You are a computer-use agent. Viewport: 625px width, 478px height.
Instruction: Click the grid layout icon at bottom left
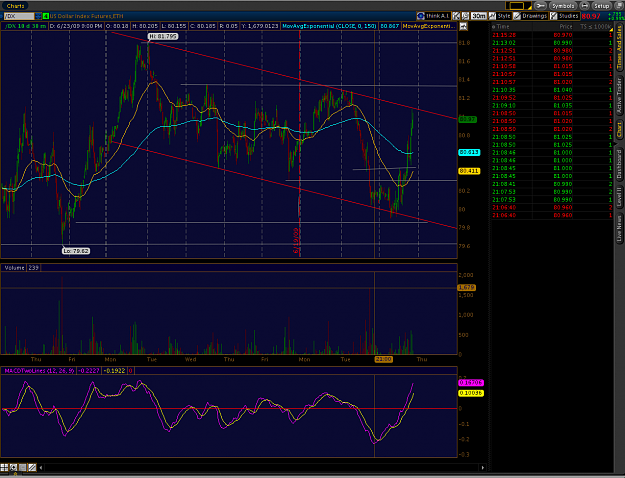tap(4, 467)
